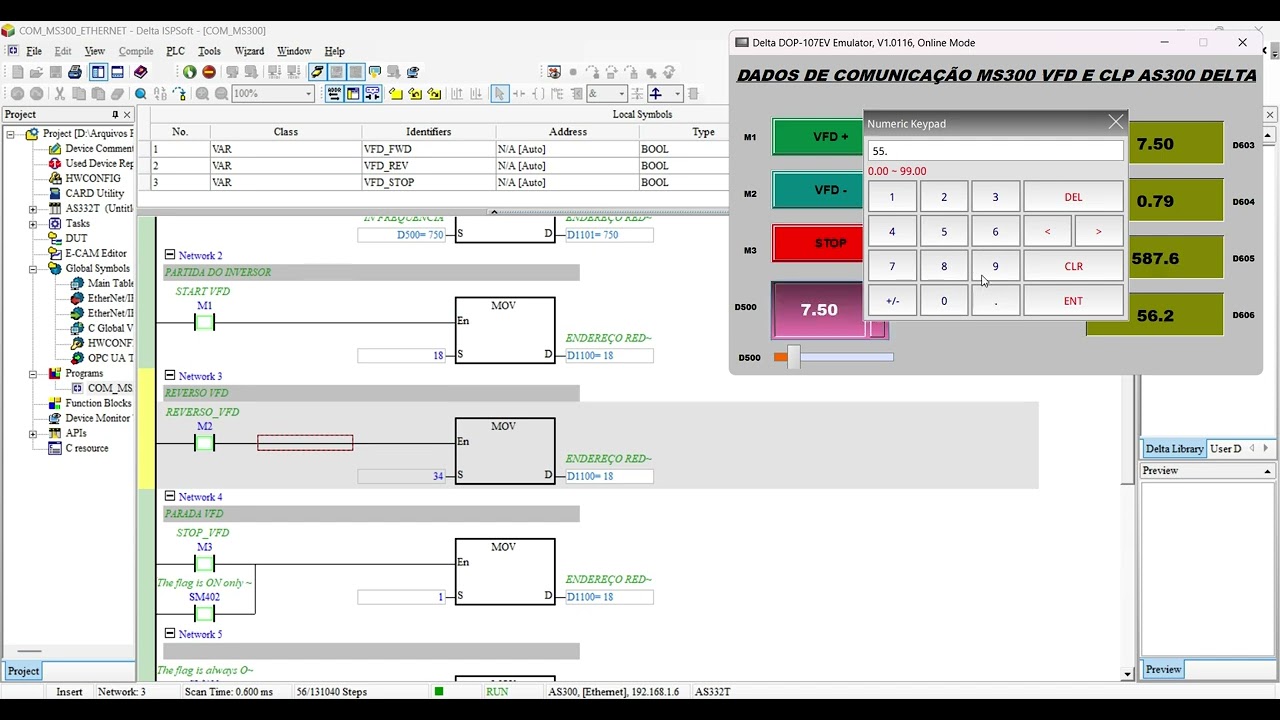This screenshot has width=1280, height=720.
Task: Toggle the SM402 contact
Action: pos(204,613)
